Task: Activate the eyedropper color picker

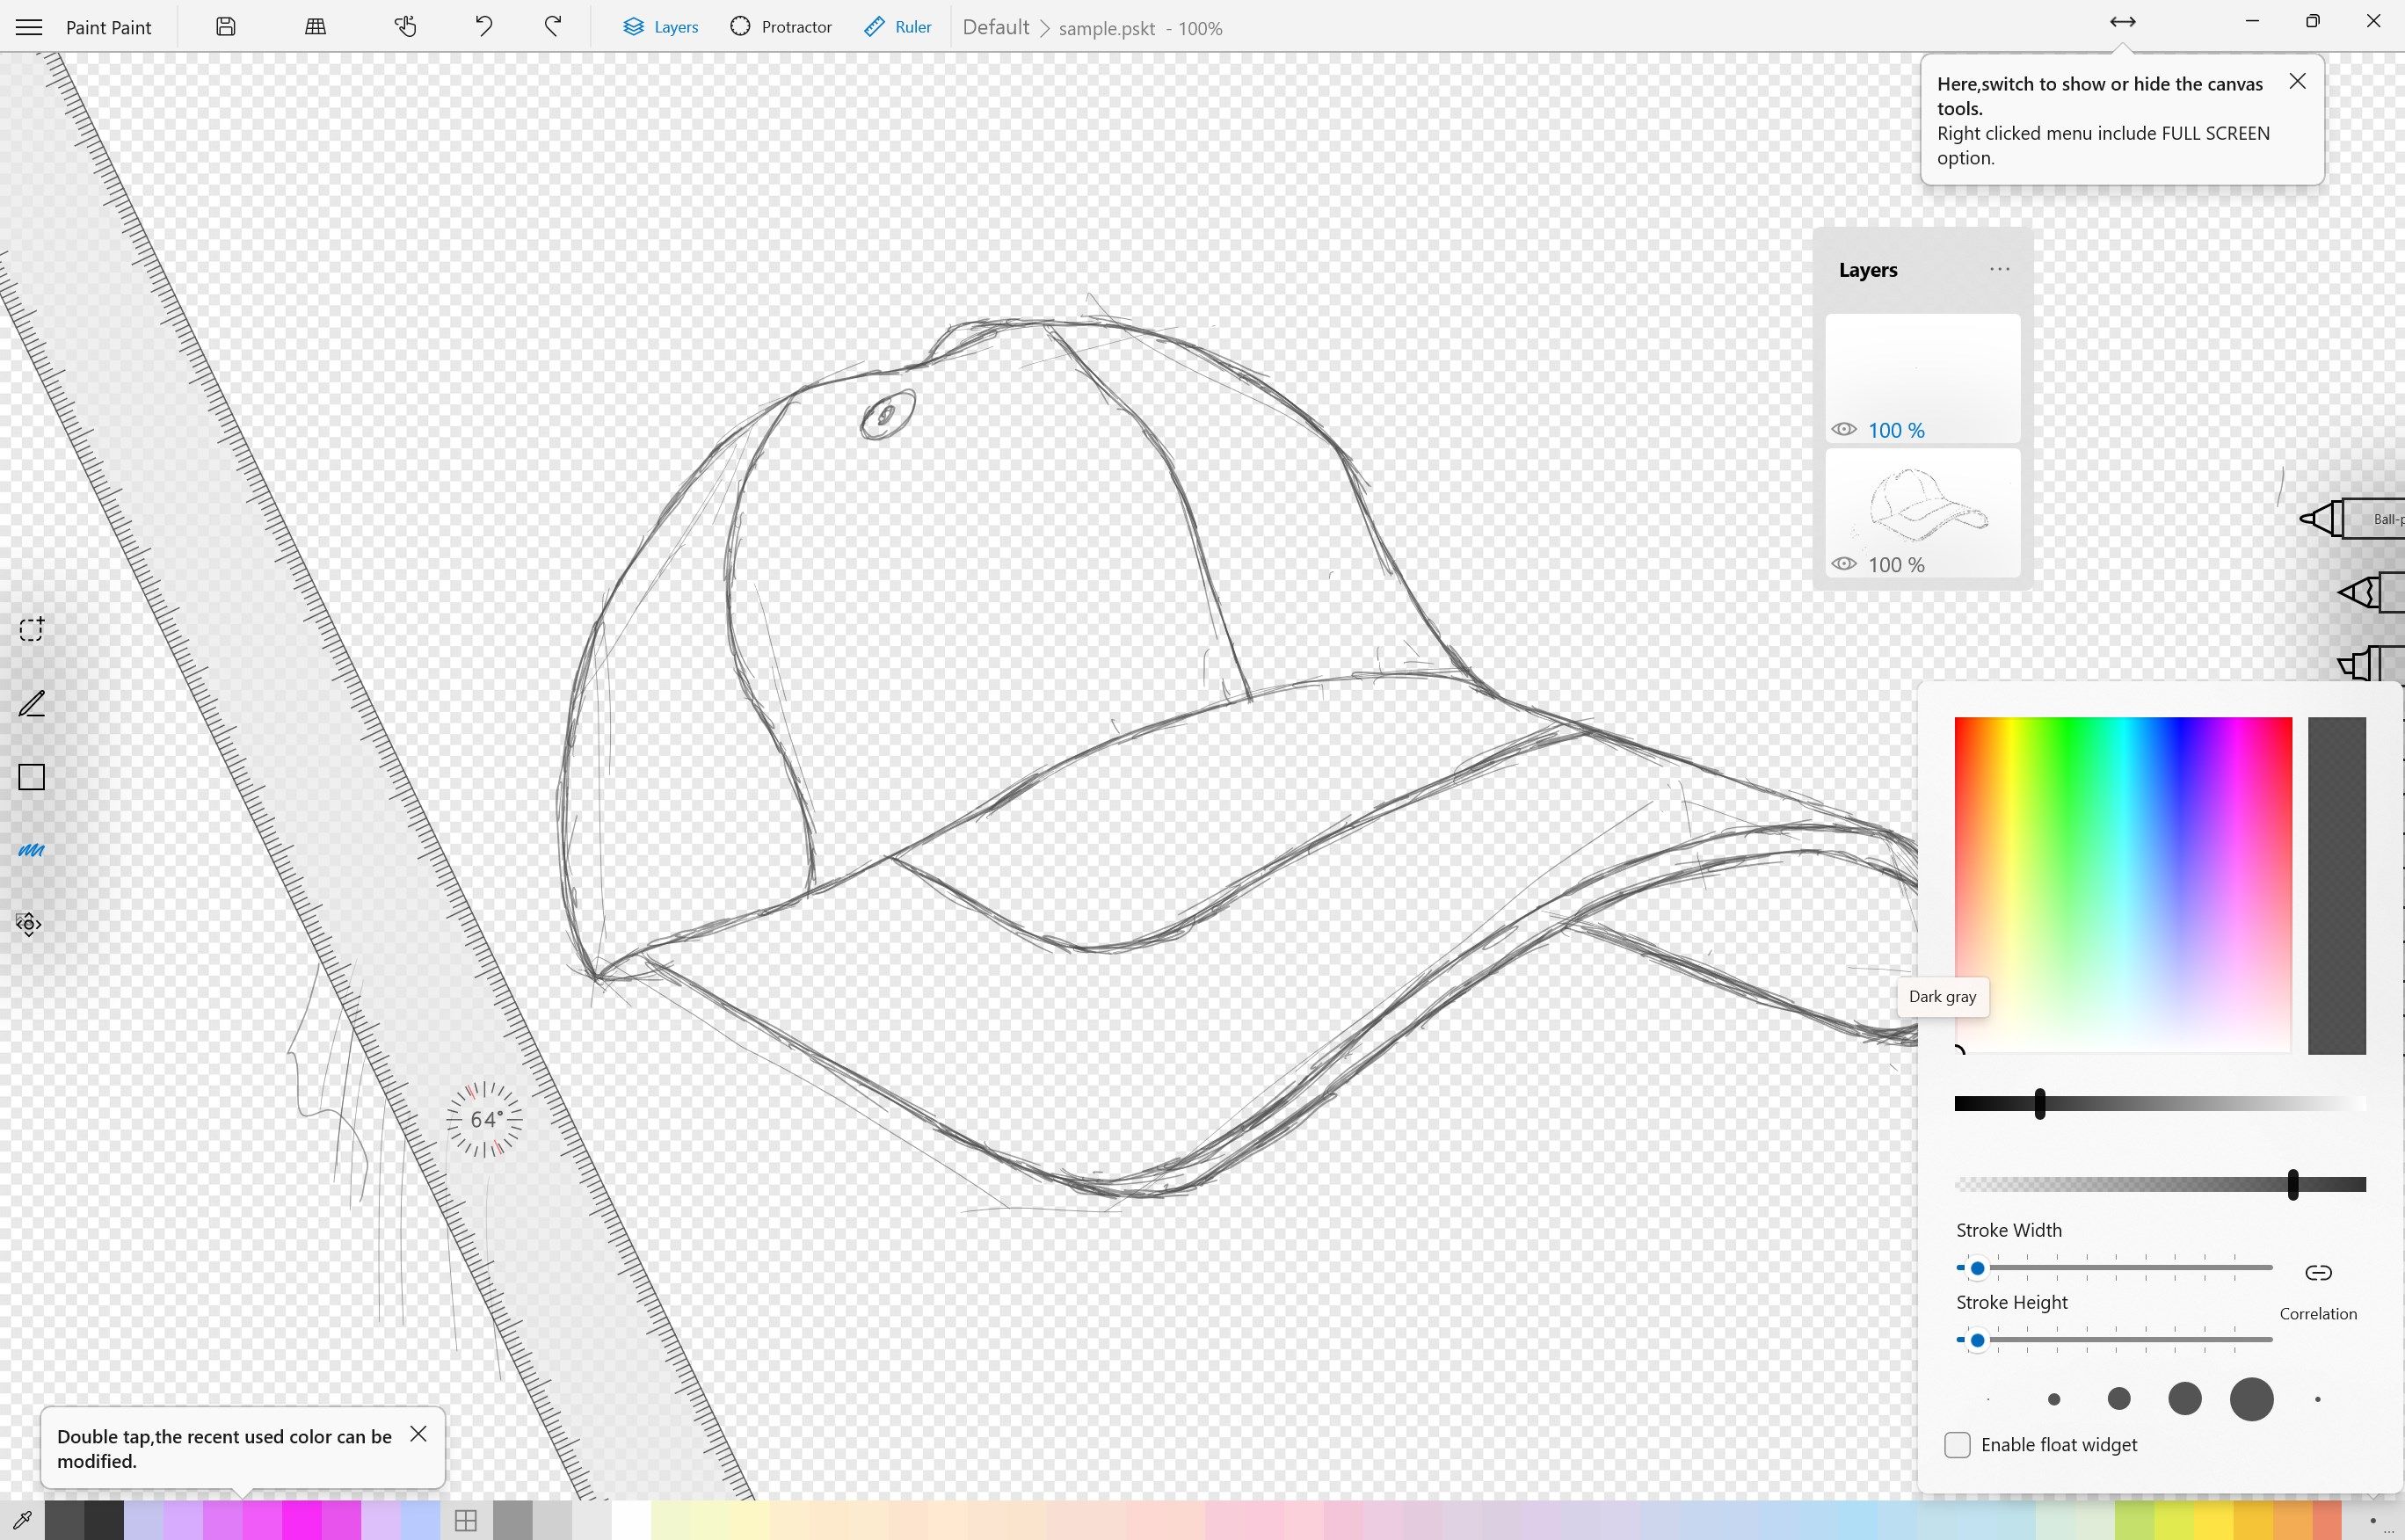Action: 21,1521
